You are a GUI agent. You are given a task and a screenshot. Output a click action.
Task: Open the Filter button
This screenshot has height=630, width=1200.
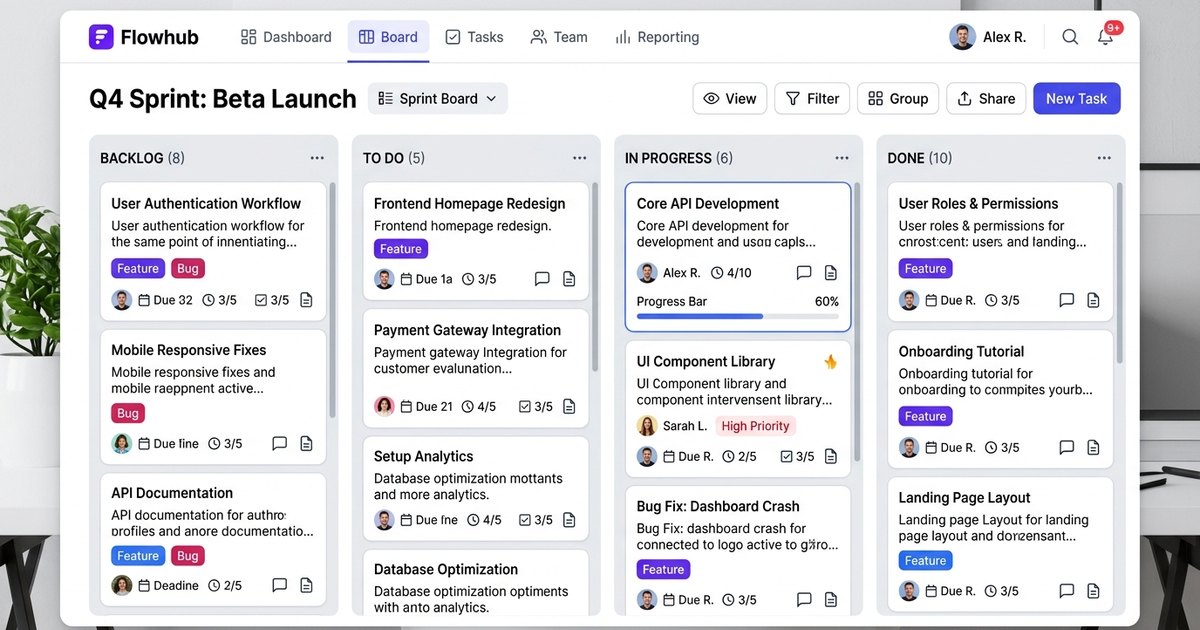(812, 99)
